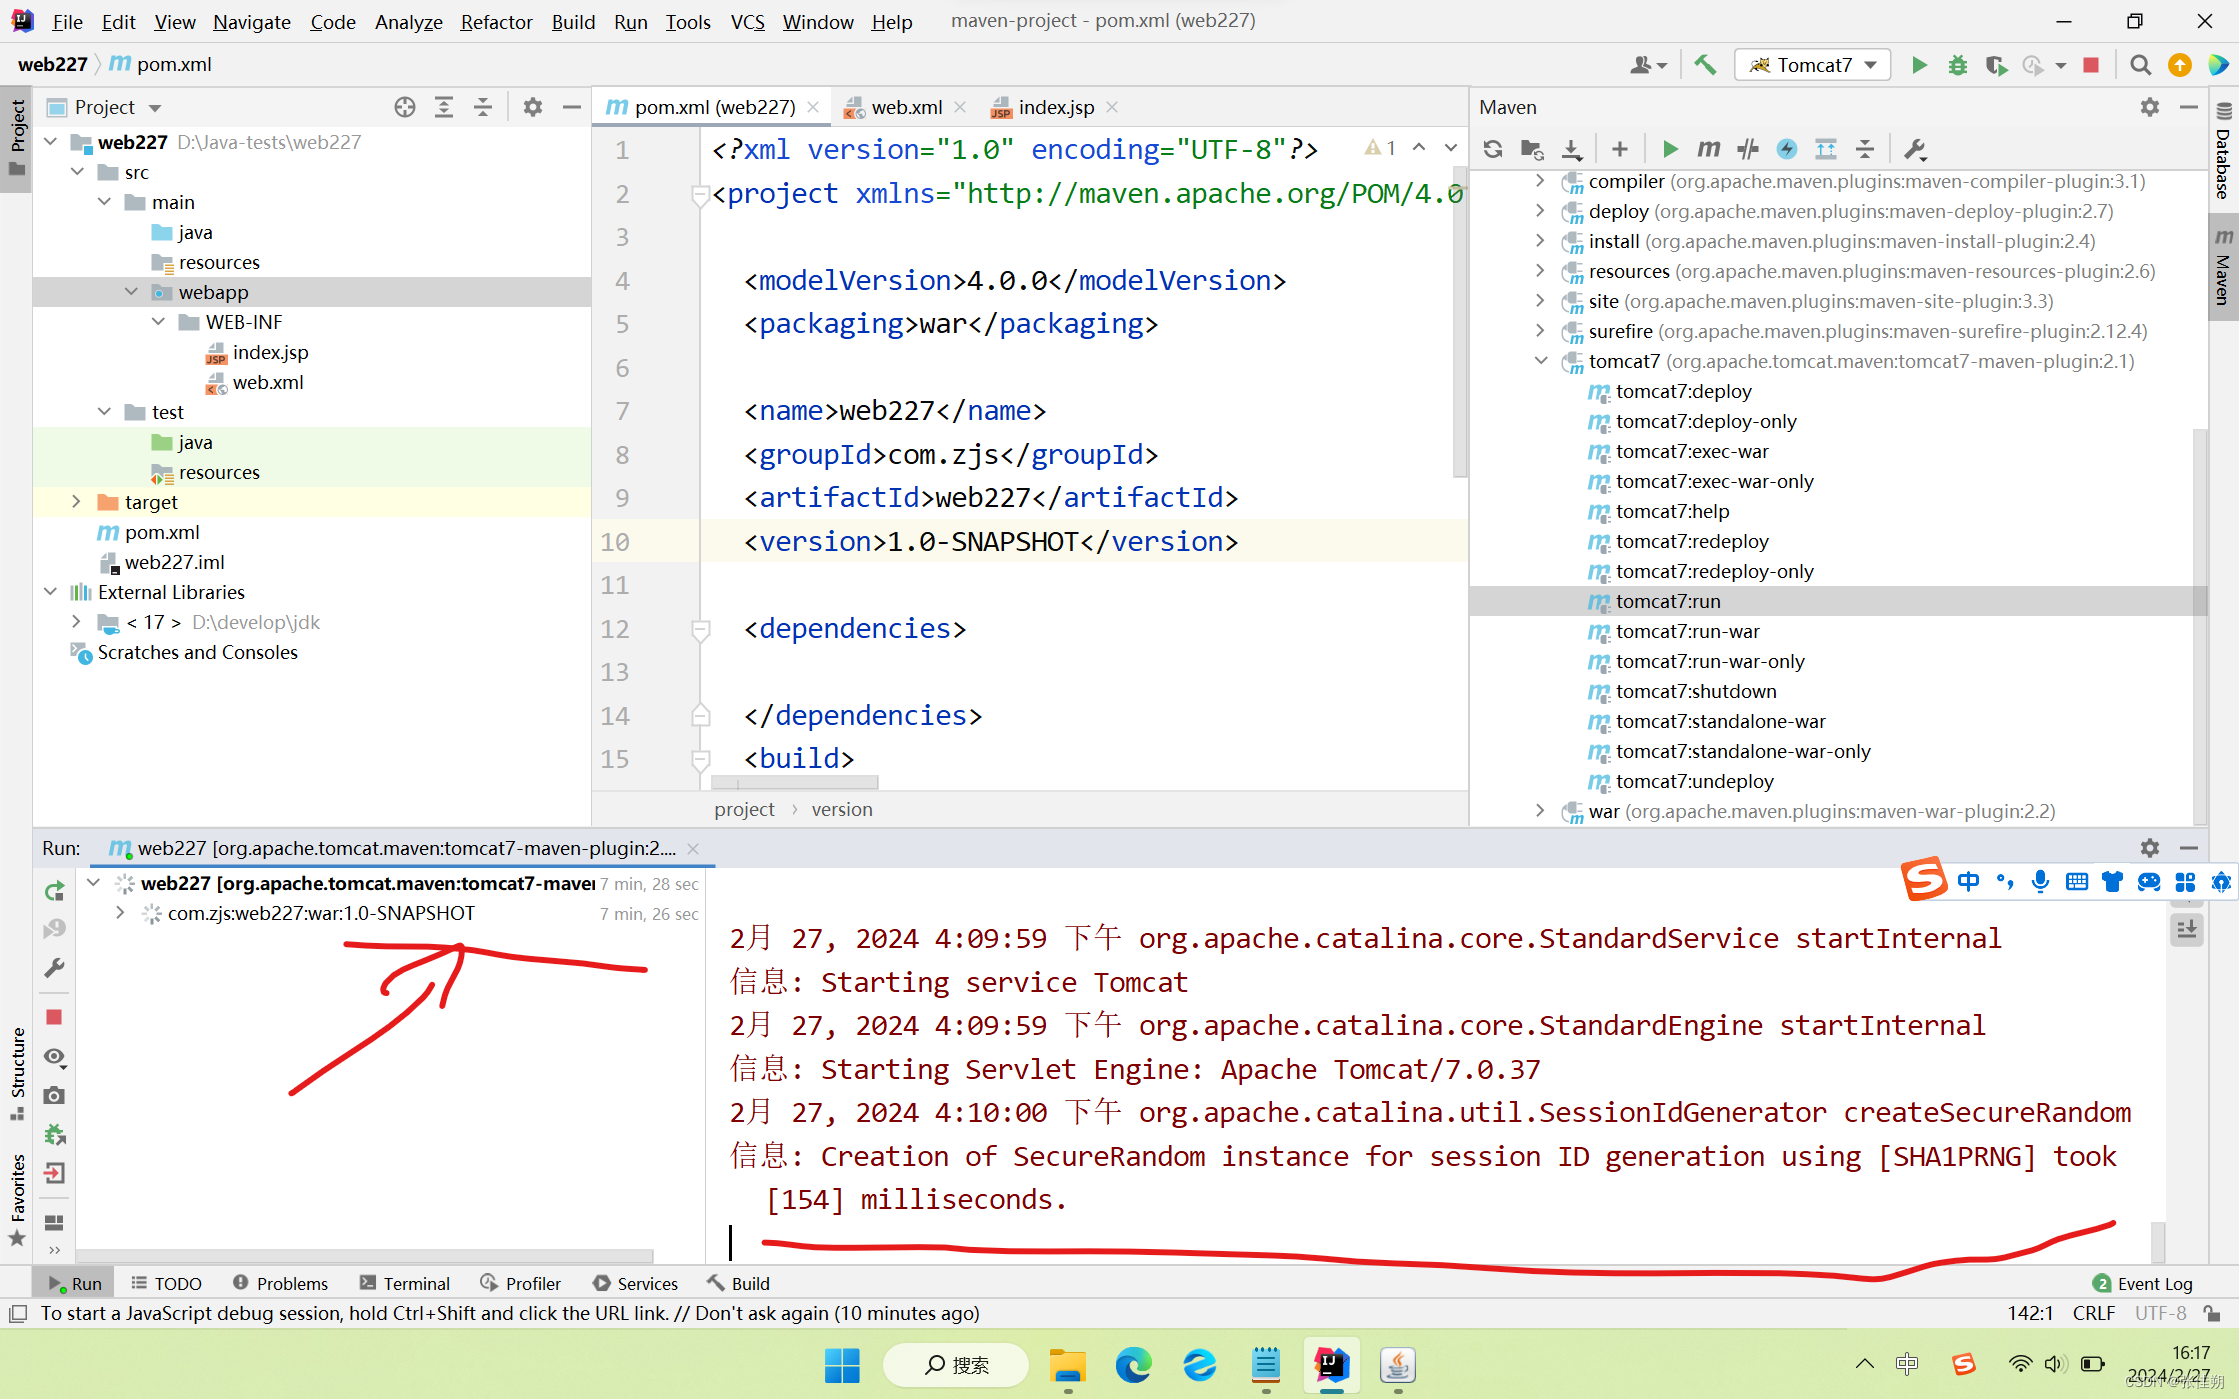Stop the running Tomcat server
This screenshot has width=2239, height=1399.
click(x=2090, y=64)
